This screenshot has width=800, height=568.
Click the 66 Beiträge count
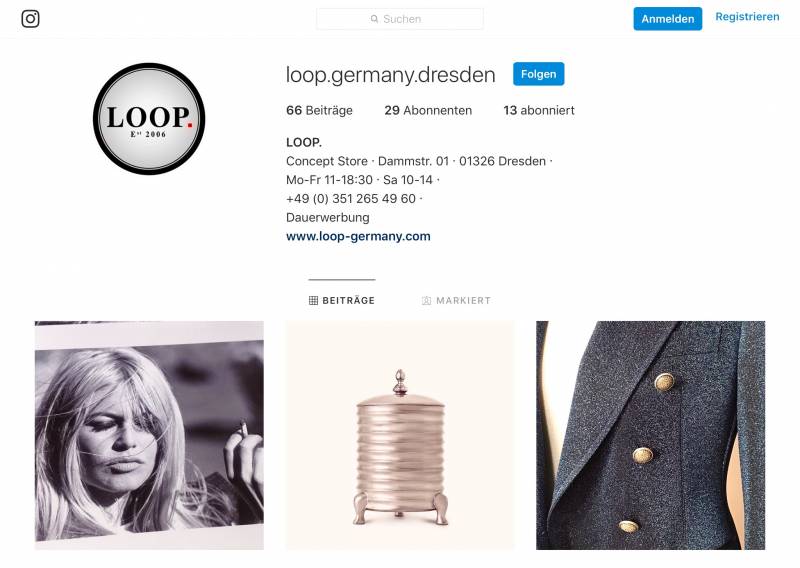[319, 110]
